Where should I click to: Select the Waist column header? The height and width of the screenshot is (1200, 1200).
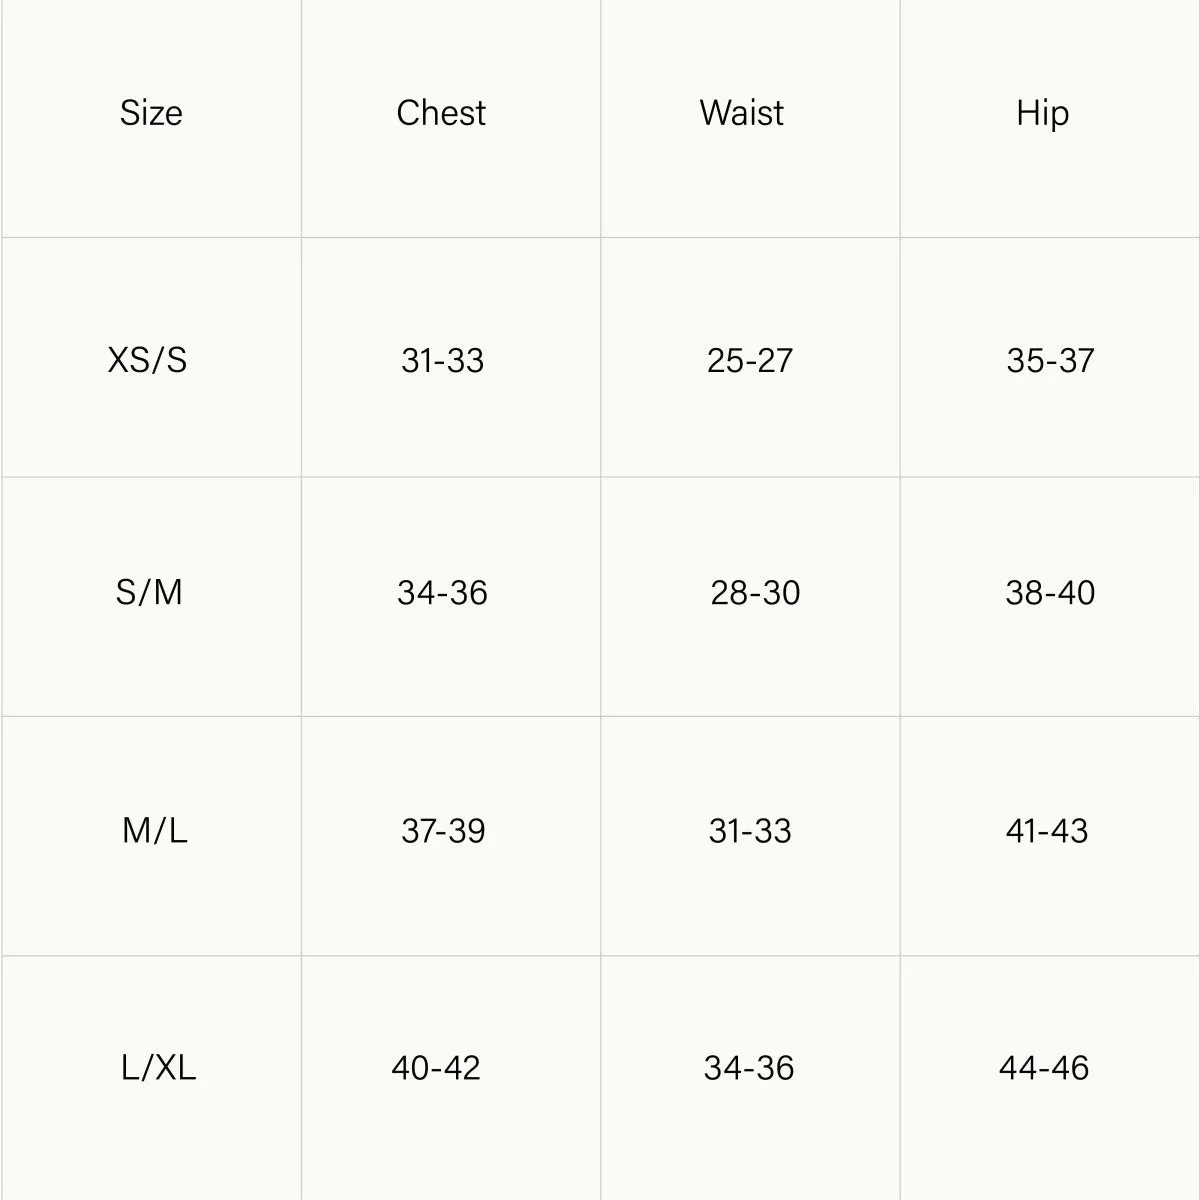(742, 113)
